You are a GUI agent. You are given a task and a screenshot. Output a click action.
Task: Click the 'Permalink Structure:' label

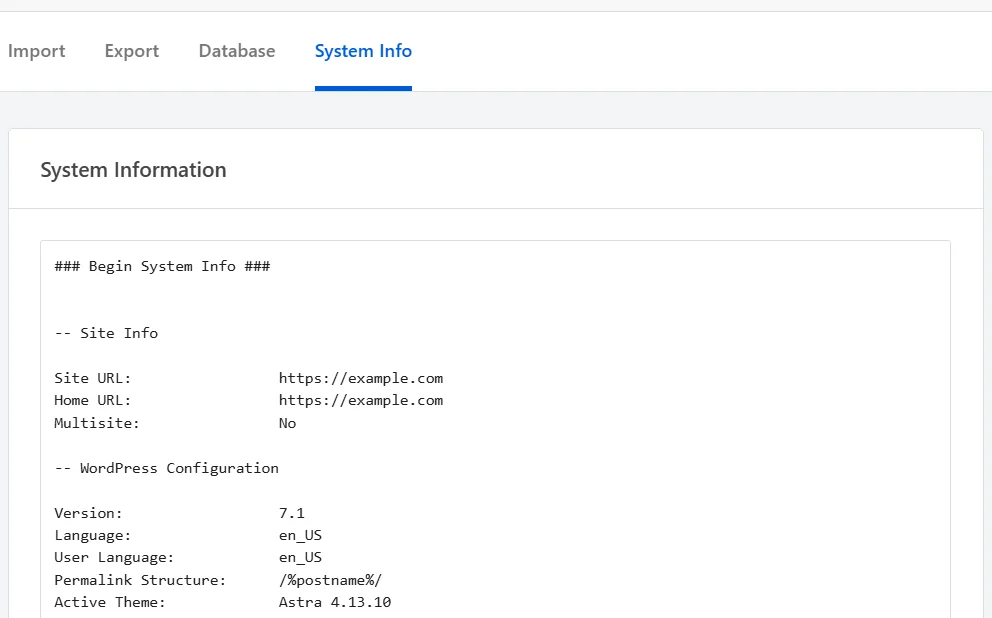coord(140,580)
